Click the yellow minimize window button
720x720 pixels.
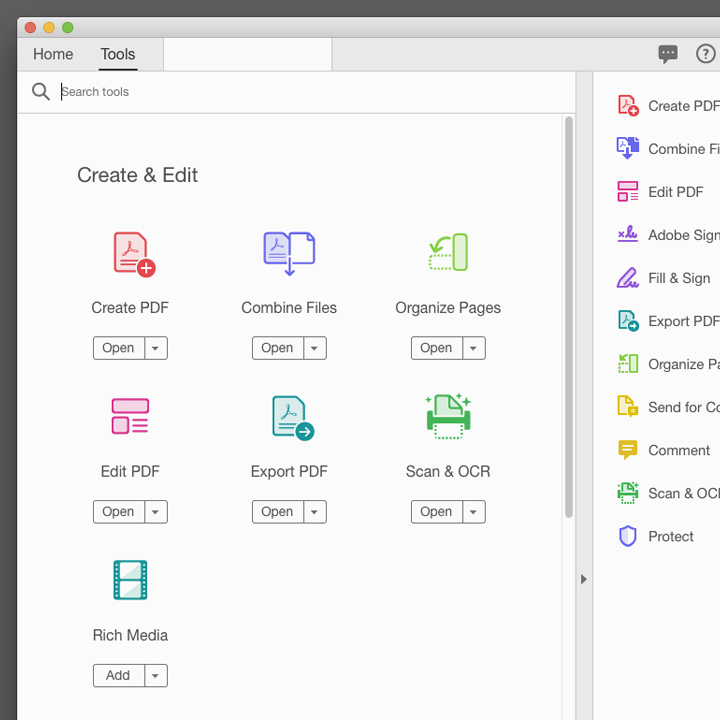tap(49, 28)
